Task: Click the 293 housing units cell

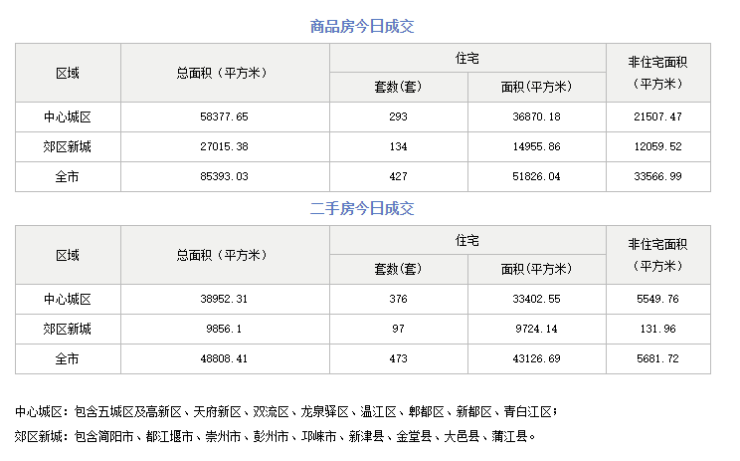Action: [397, 117]
